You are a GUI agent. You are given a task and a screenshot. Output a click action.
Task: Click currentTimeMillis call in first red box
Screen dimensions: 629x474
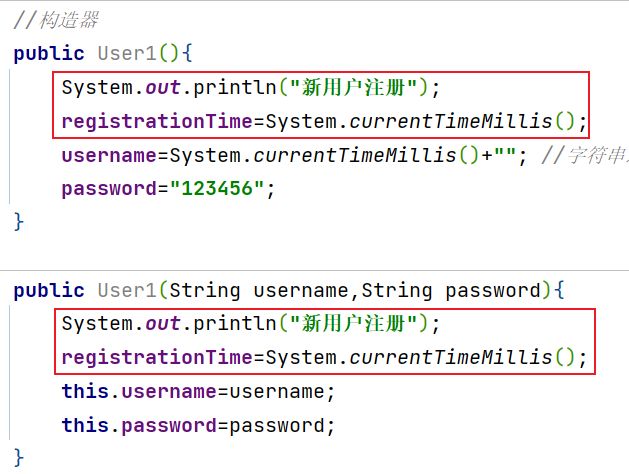tap(450, 121)
